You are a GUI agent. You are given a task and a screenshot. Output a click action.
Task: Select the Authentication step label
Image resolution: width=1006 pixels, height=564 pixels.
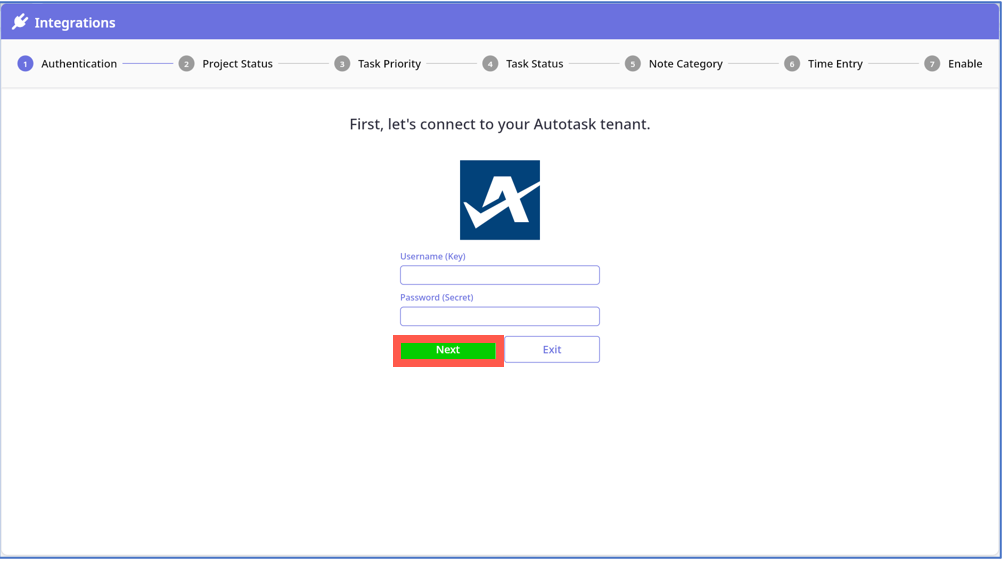pyautogui.click(x=79, y=64)
